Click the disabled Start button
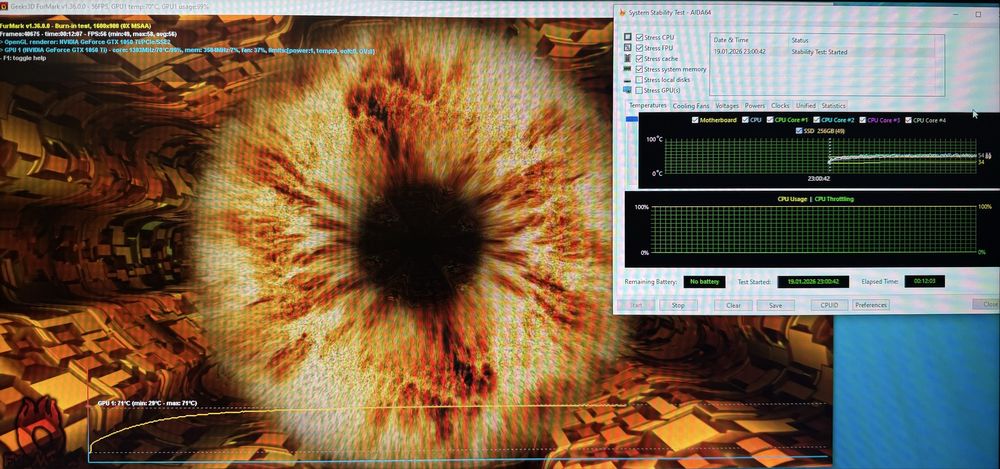The height and width of the screenshot is (469, 1000). pos(636,305)
